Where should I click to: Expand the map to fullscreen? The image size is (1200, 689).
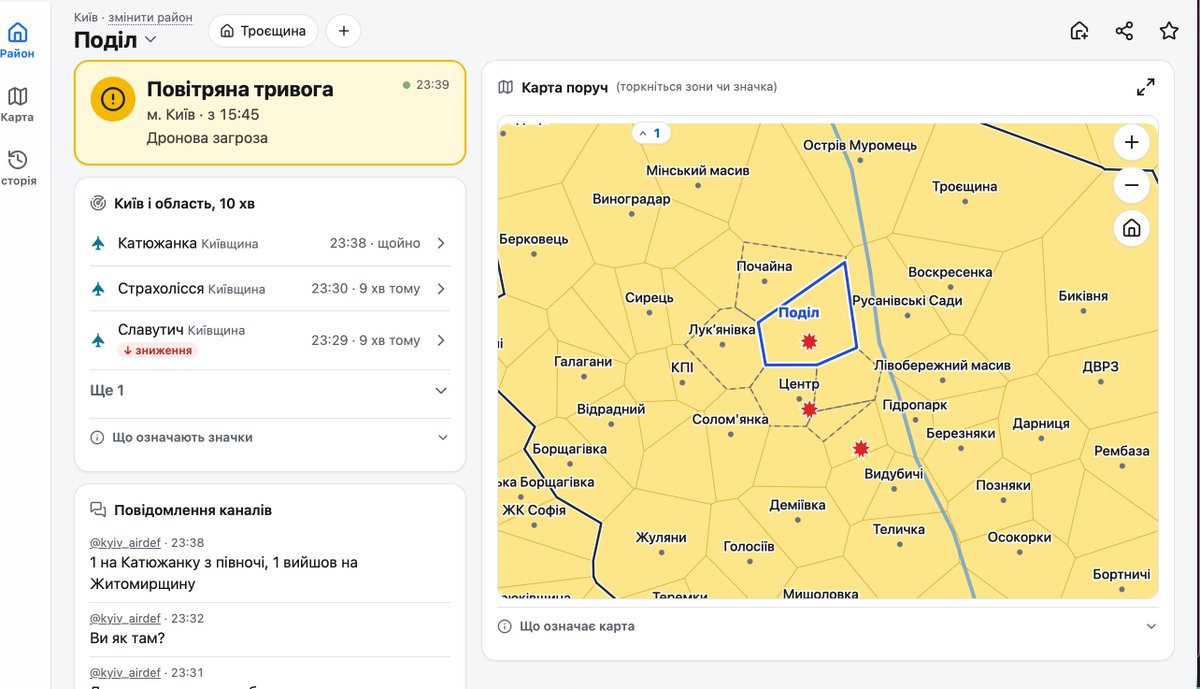[x=1146, y=87]
